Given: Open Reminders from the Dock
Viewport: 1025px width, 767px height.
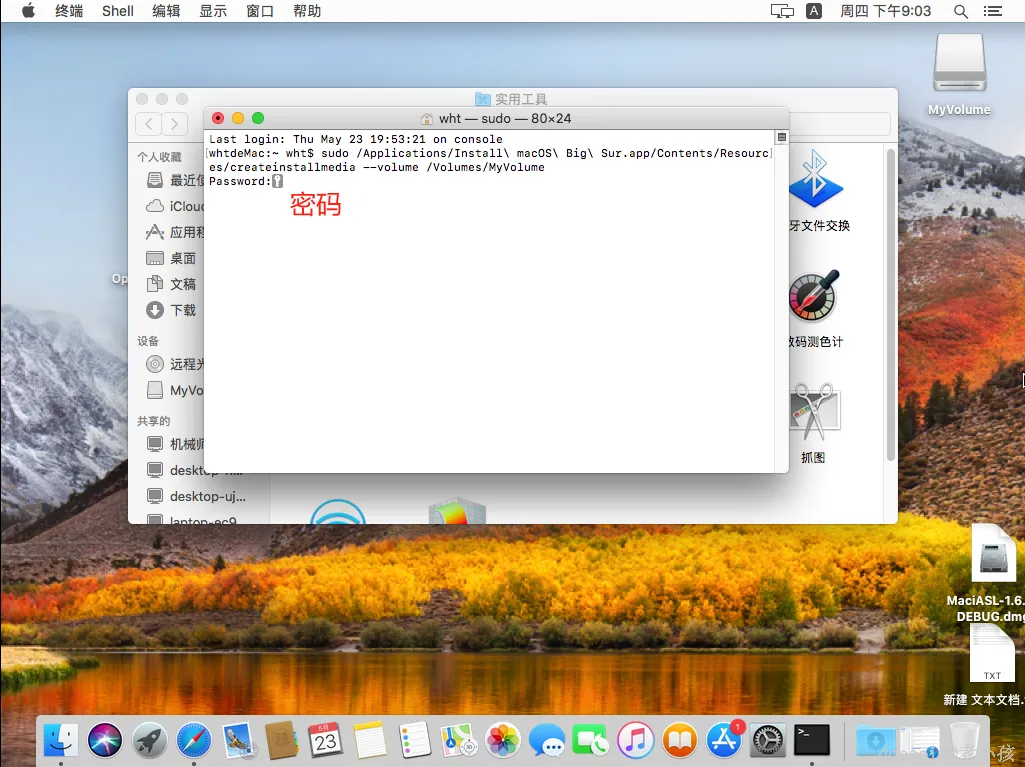Looking at the screenshot, I should 414,740.
